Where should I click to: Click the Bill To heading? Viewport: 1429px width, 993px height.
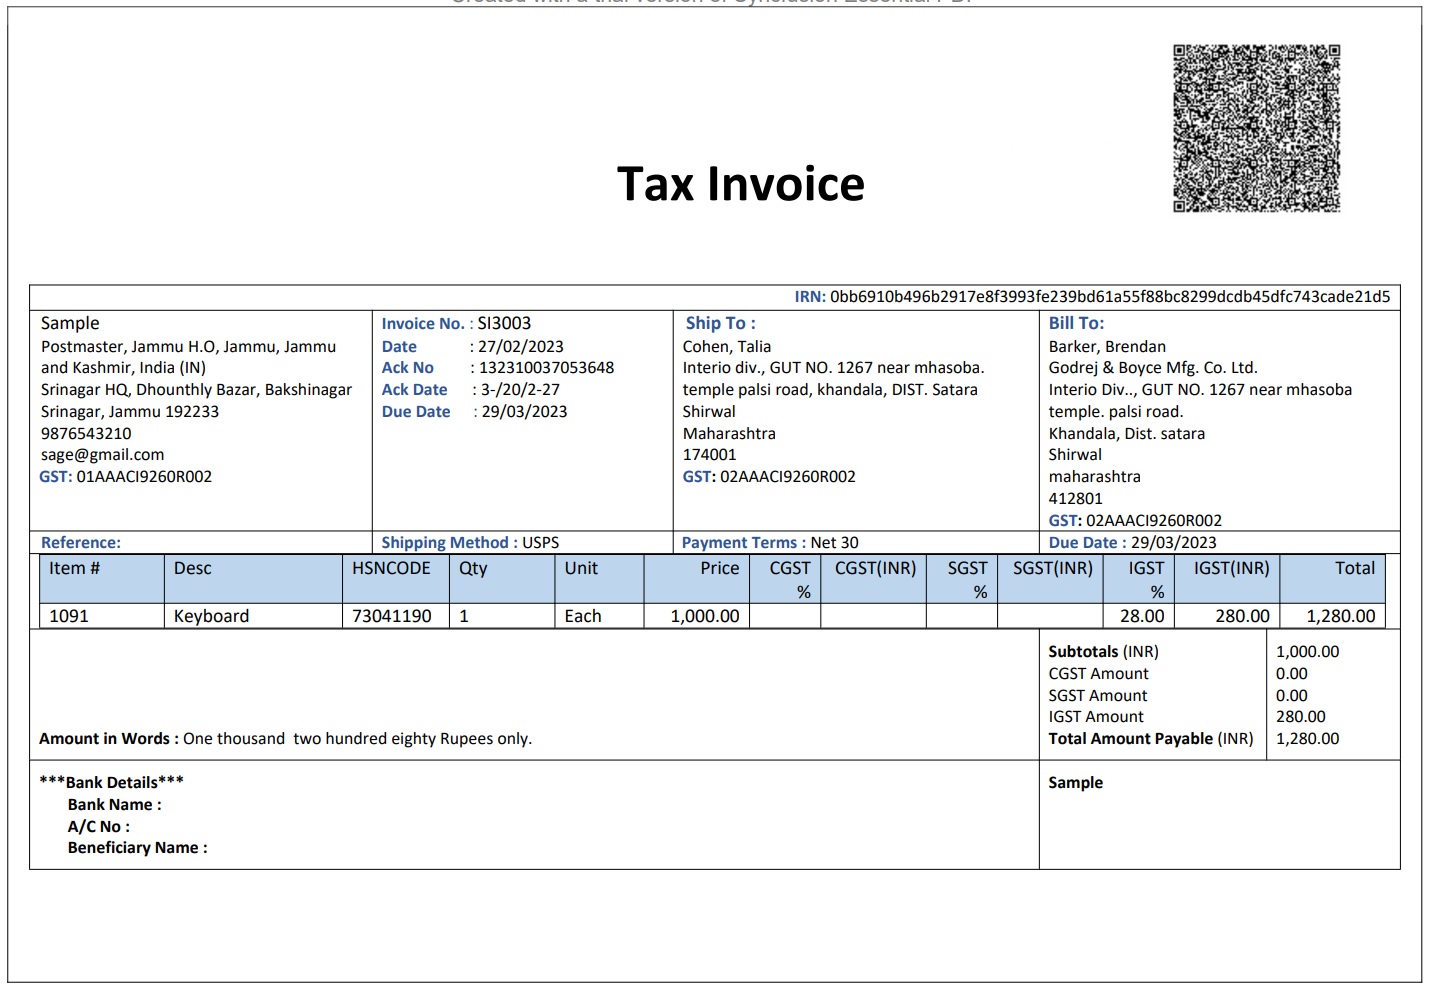1076,324
